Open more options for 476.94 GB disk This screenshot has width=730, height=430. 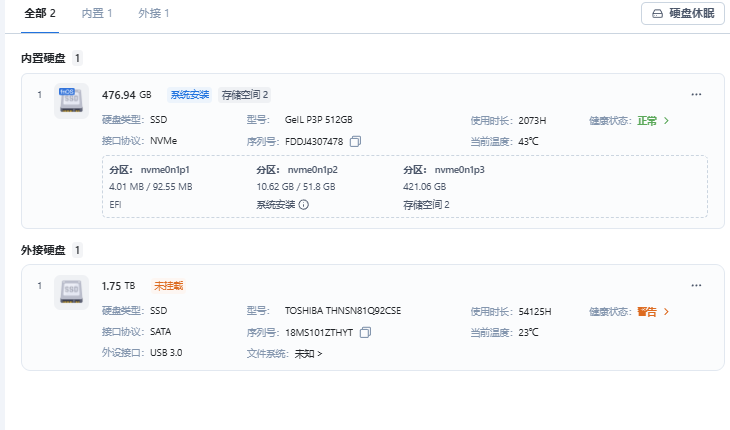696,94
